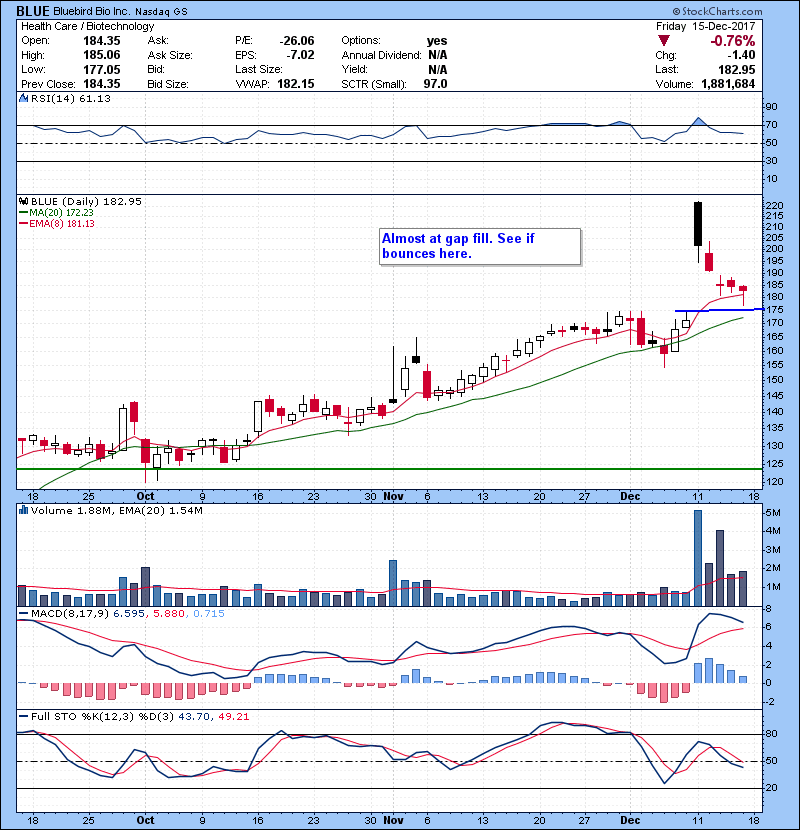The height and width of the screenshot is (830, 800).
Task: Select the MACD histogram value 0.715
Action: [209, 614]
